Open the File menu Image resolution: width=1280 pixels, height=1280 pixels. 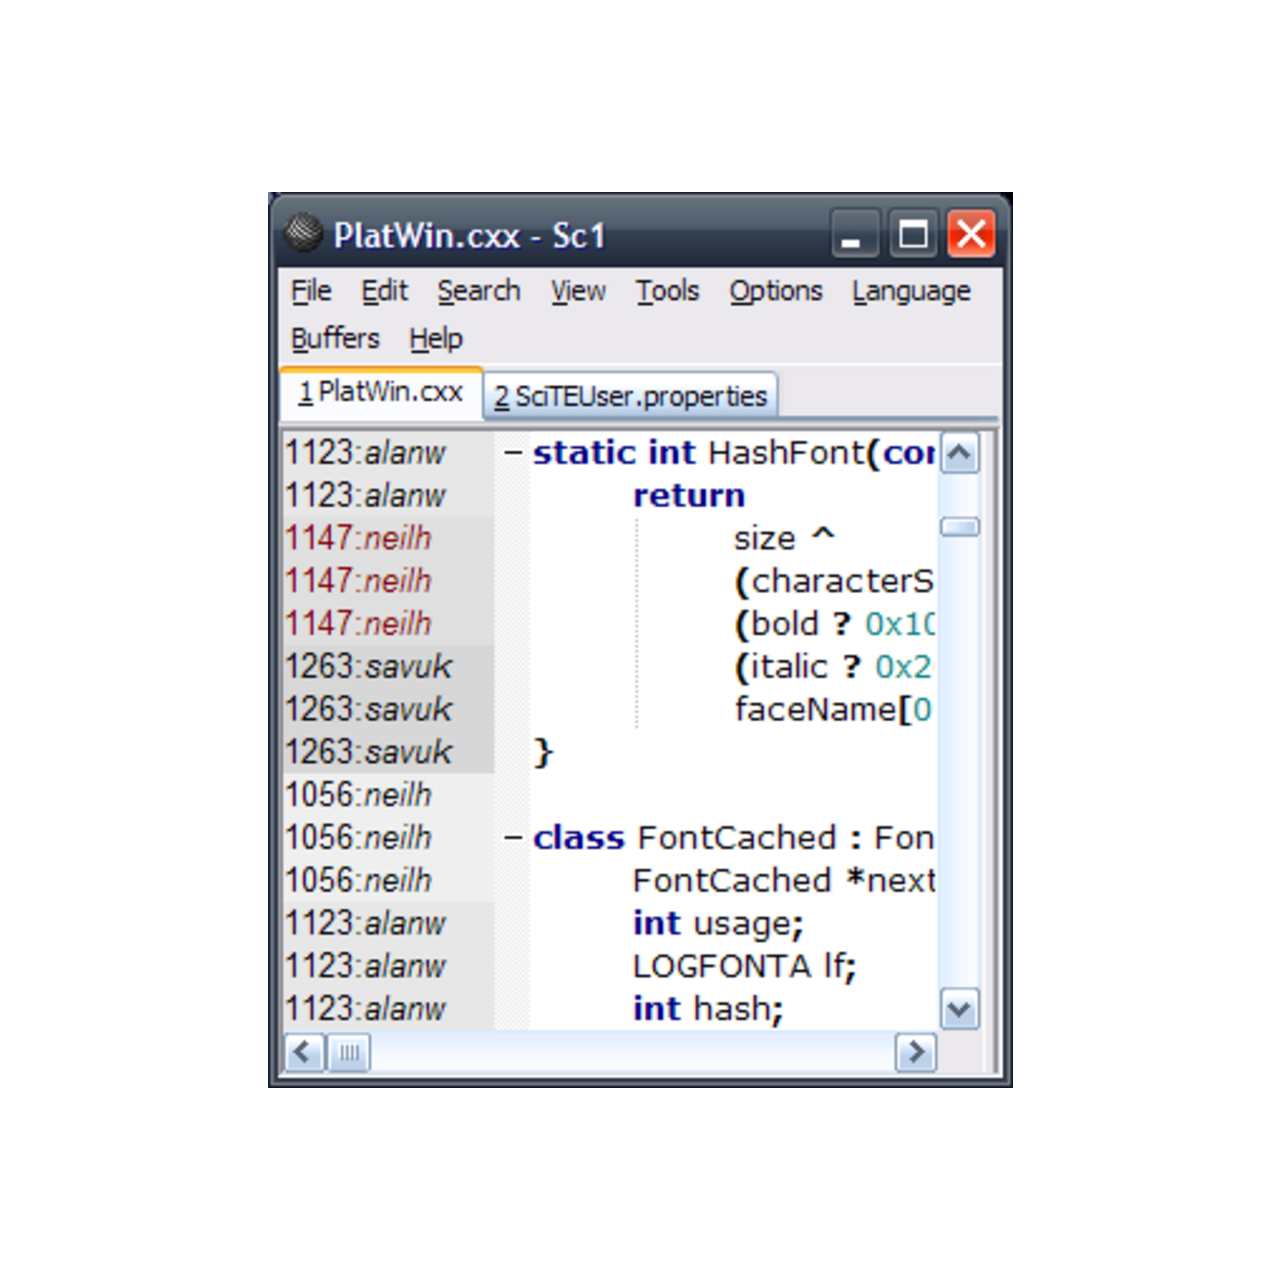[311, 291]
